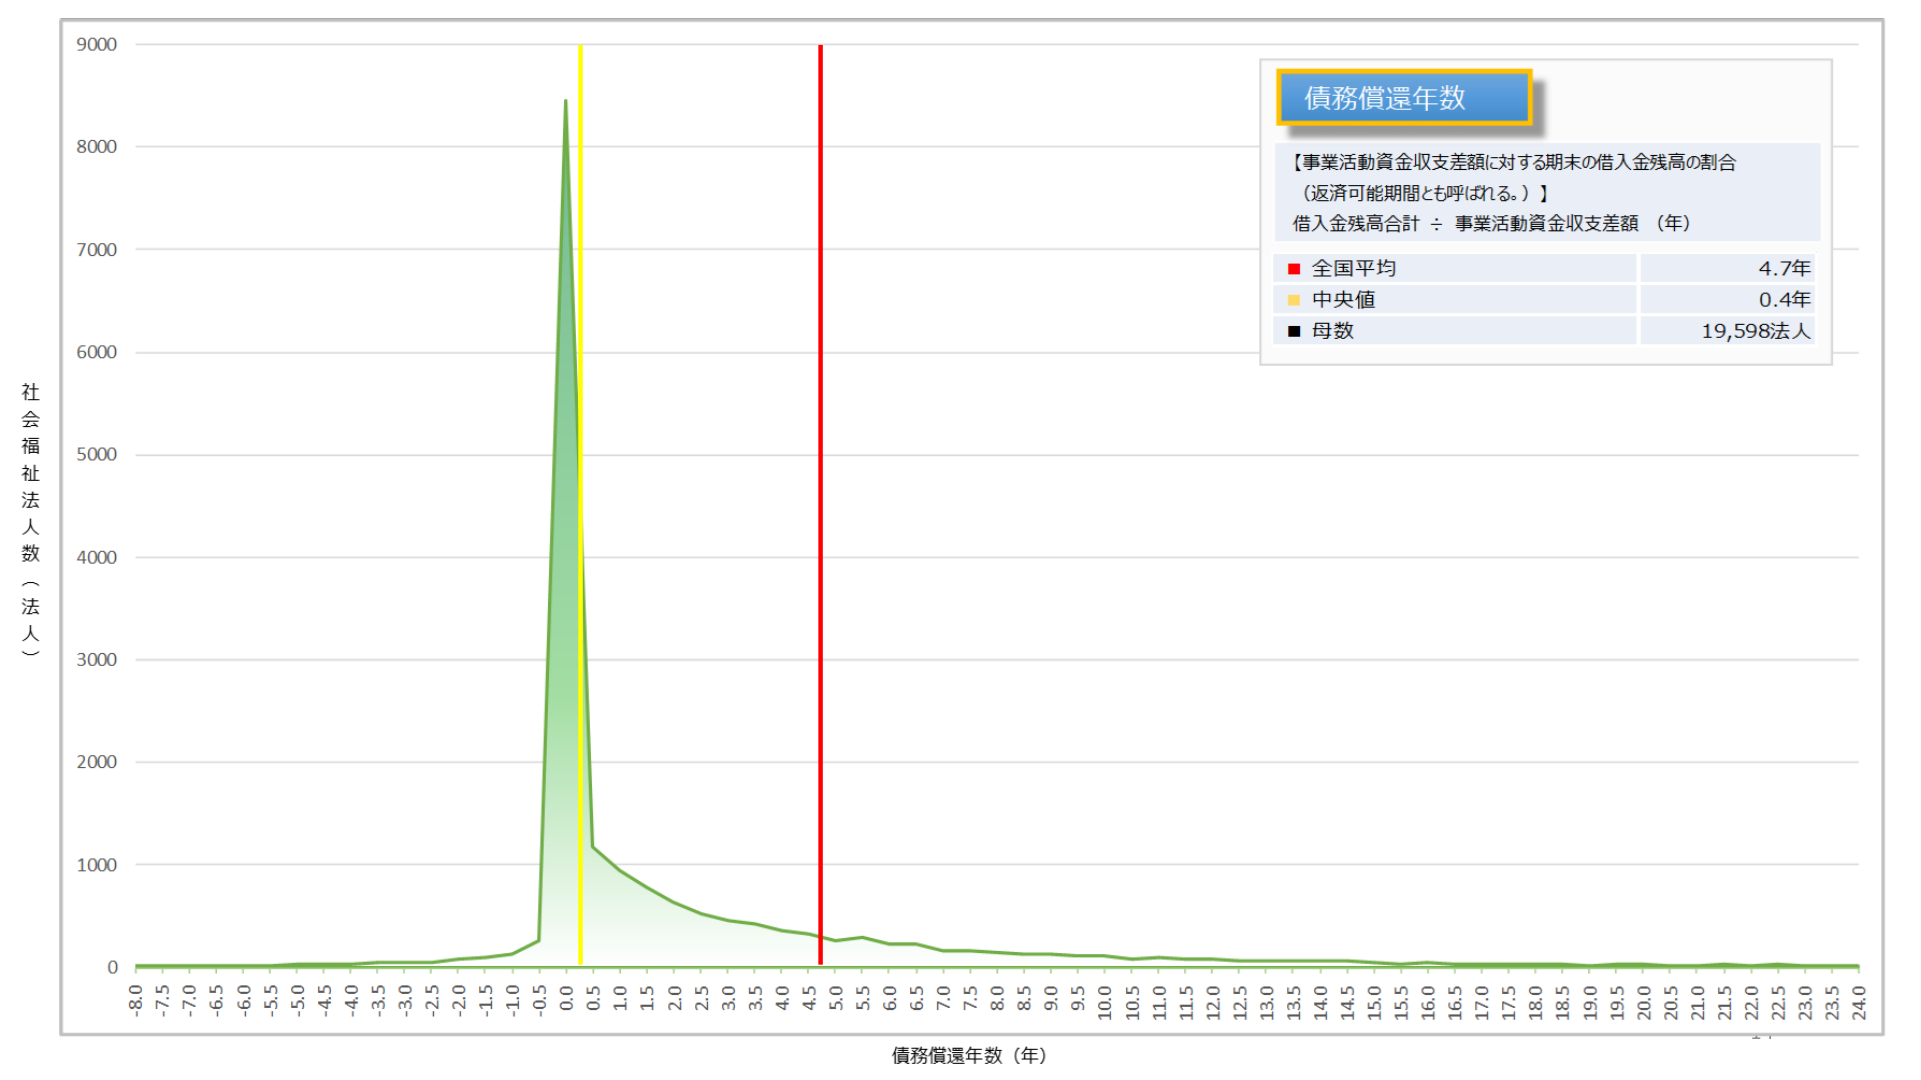Click the green peak of the distribution

tap(565, 104)
